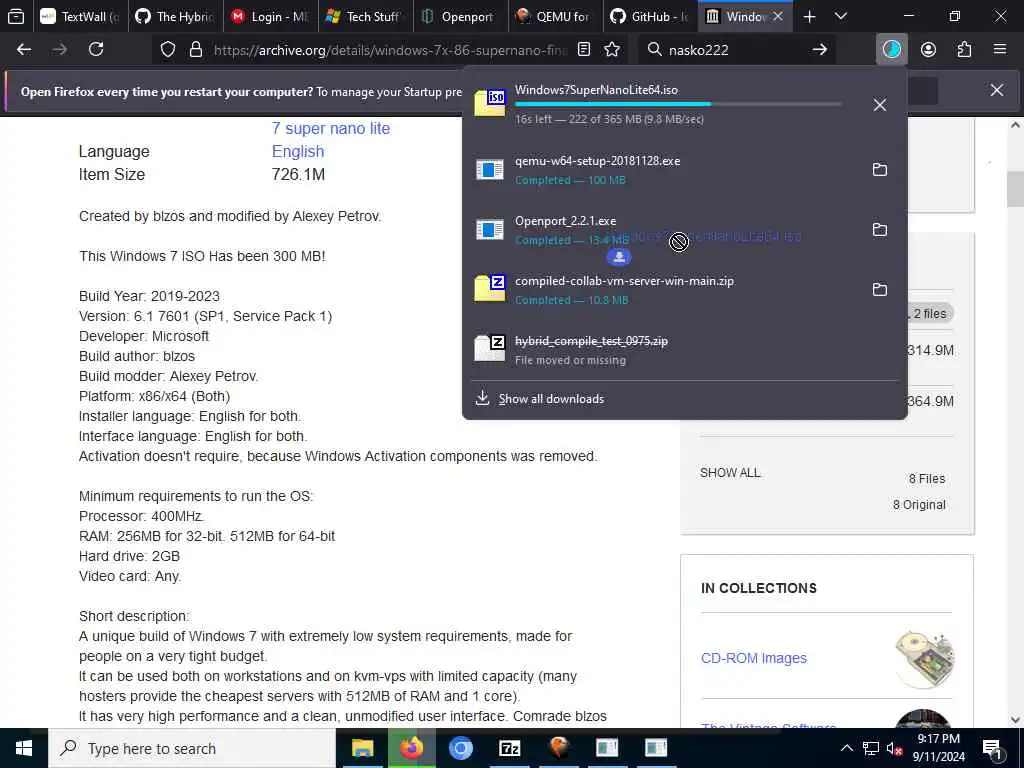Switch to the GitHub tab next to QEMU

(650, 16)
